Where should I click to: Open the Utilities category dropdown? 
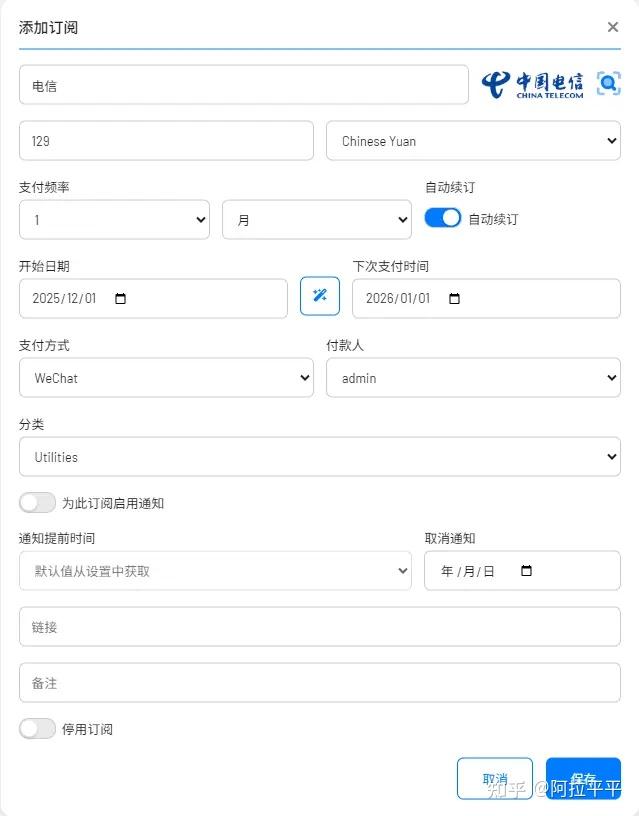[319, 457]
